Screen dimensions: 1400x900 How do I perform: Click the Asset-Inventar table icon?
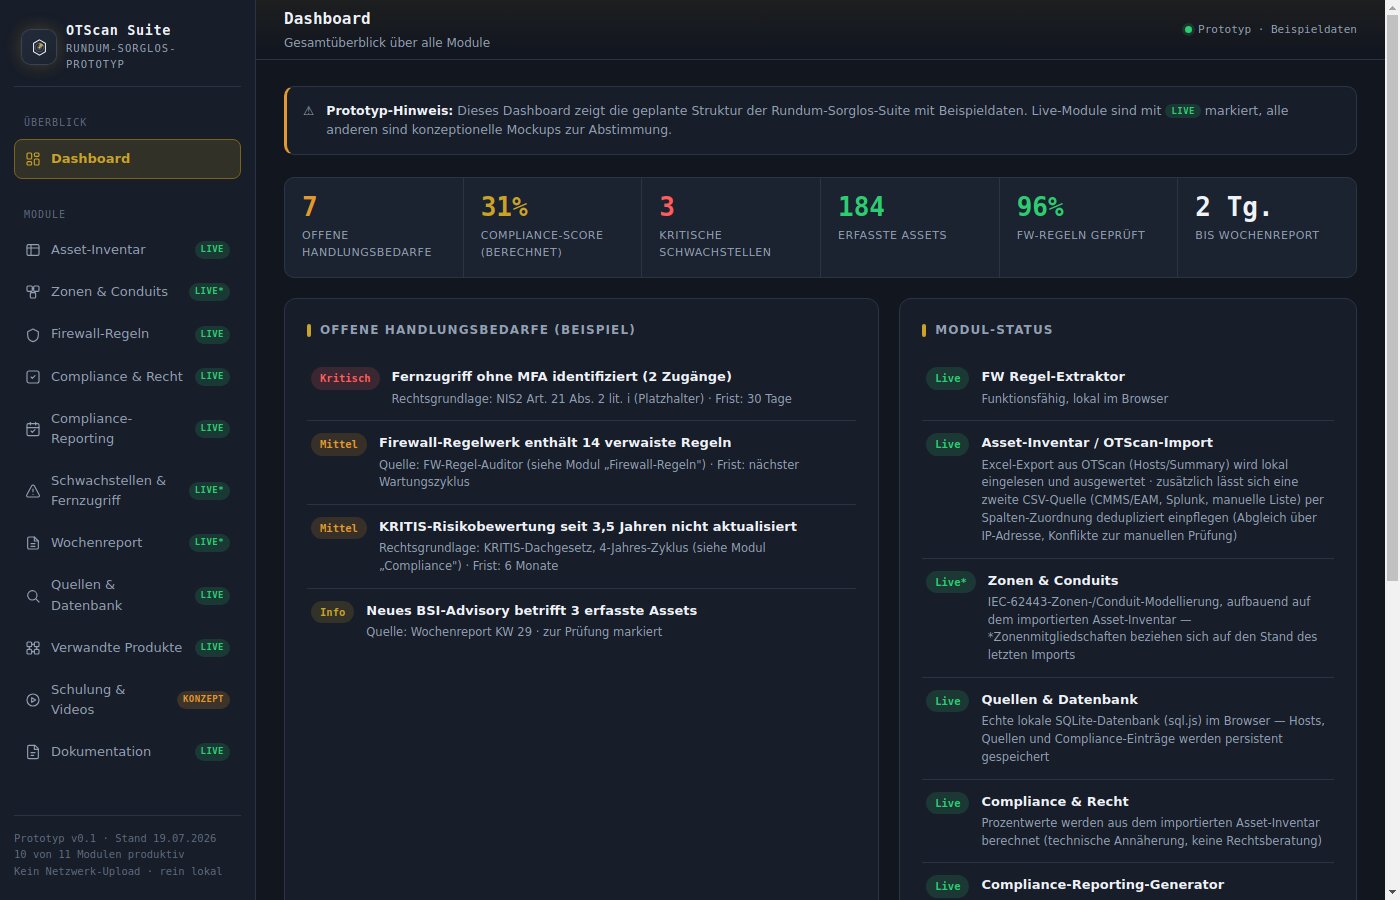pos(33,250)
